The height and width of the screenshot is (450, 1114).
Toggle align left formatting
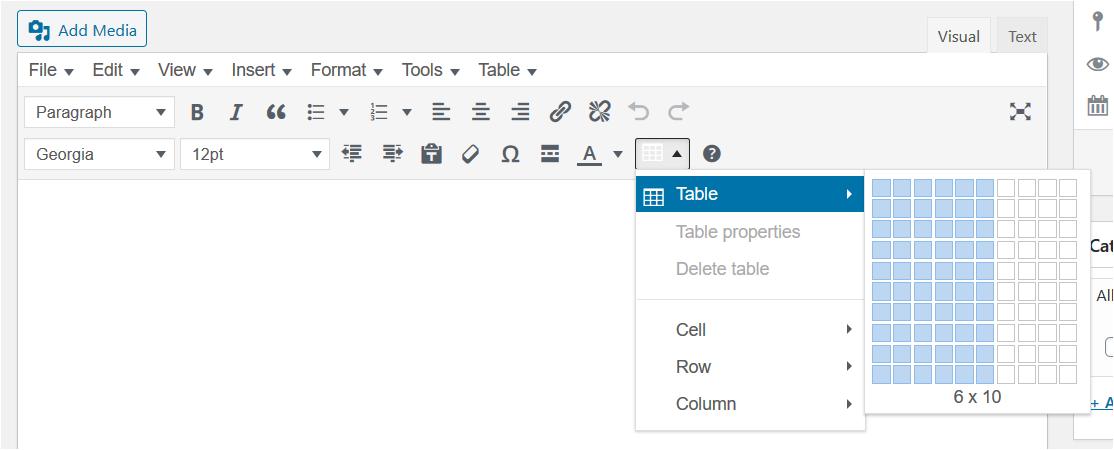pyautogui.click(x=441, y=112)
